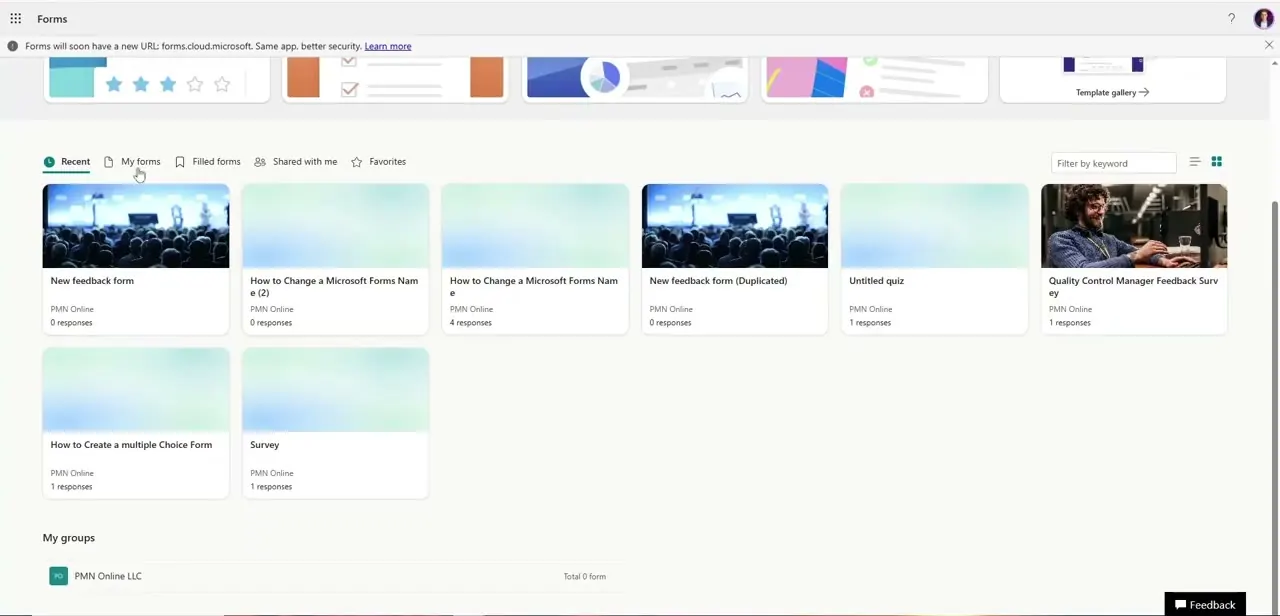Open the app launcher waffle icon
Screen dimensions: 1280x616
(x=16, y=18)
